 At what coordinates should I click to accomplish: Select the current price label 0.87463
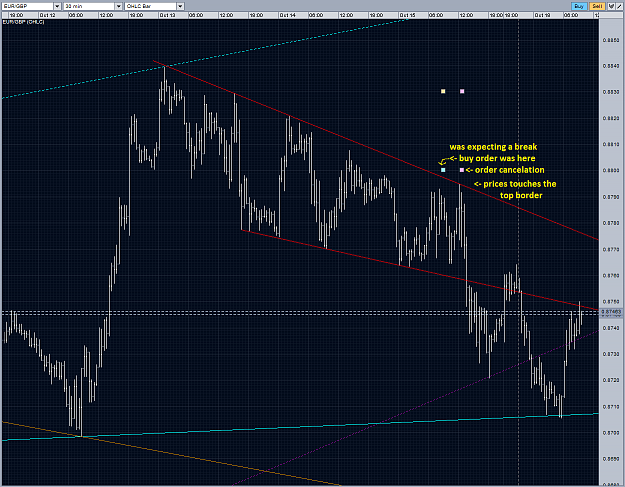pos(611,312)
